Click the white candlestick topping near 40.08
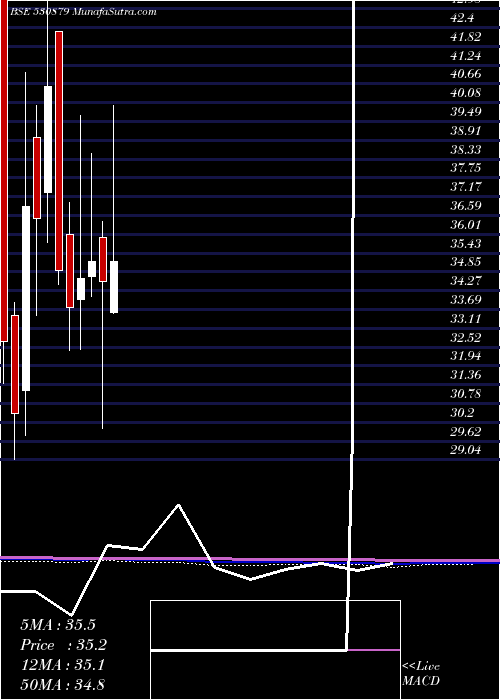The image size is (500, 700). pyautogui.click(x=48, y=139)
